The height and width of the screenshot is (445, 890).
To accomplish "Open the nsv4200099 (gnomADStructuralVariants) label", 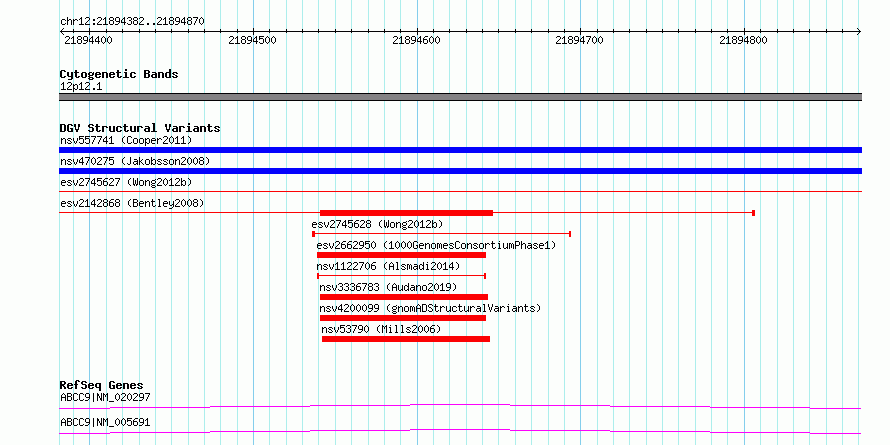I will click(430, 308).
